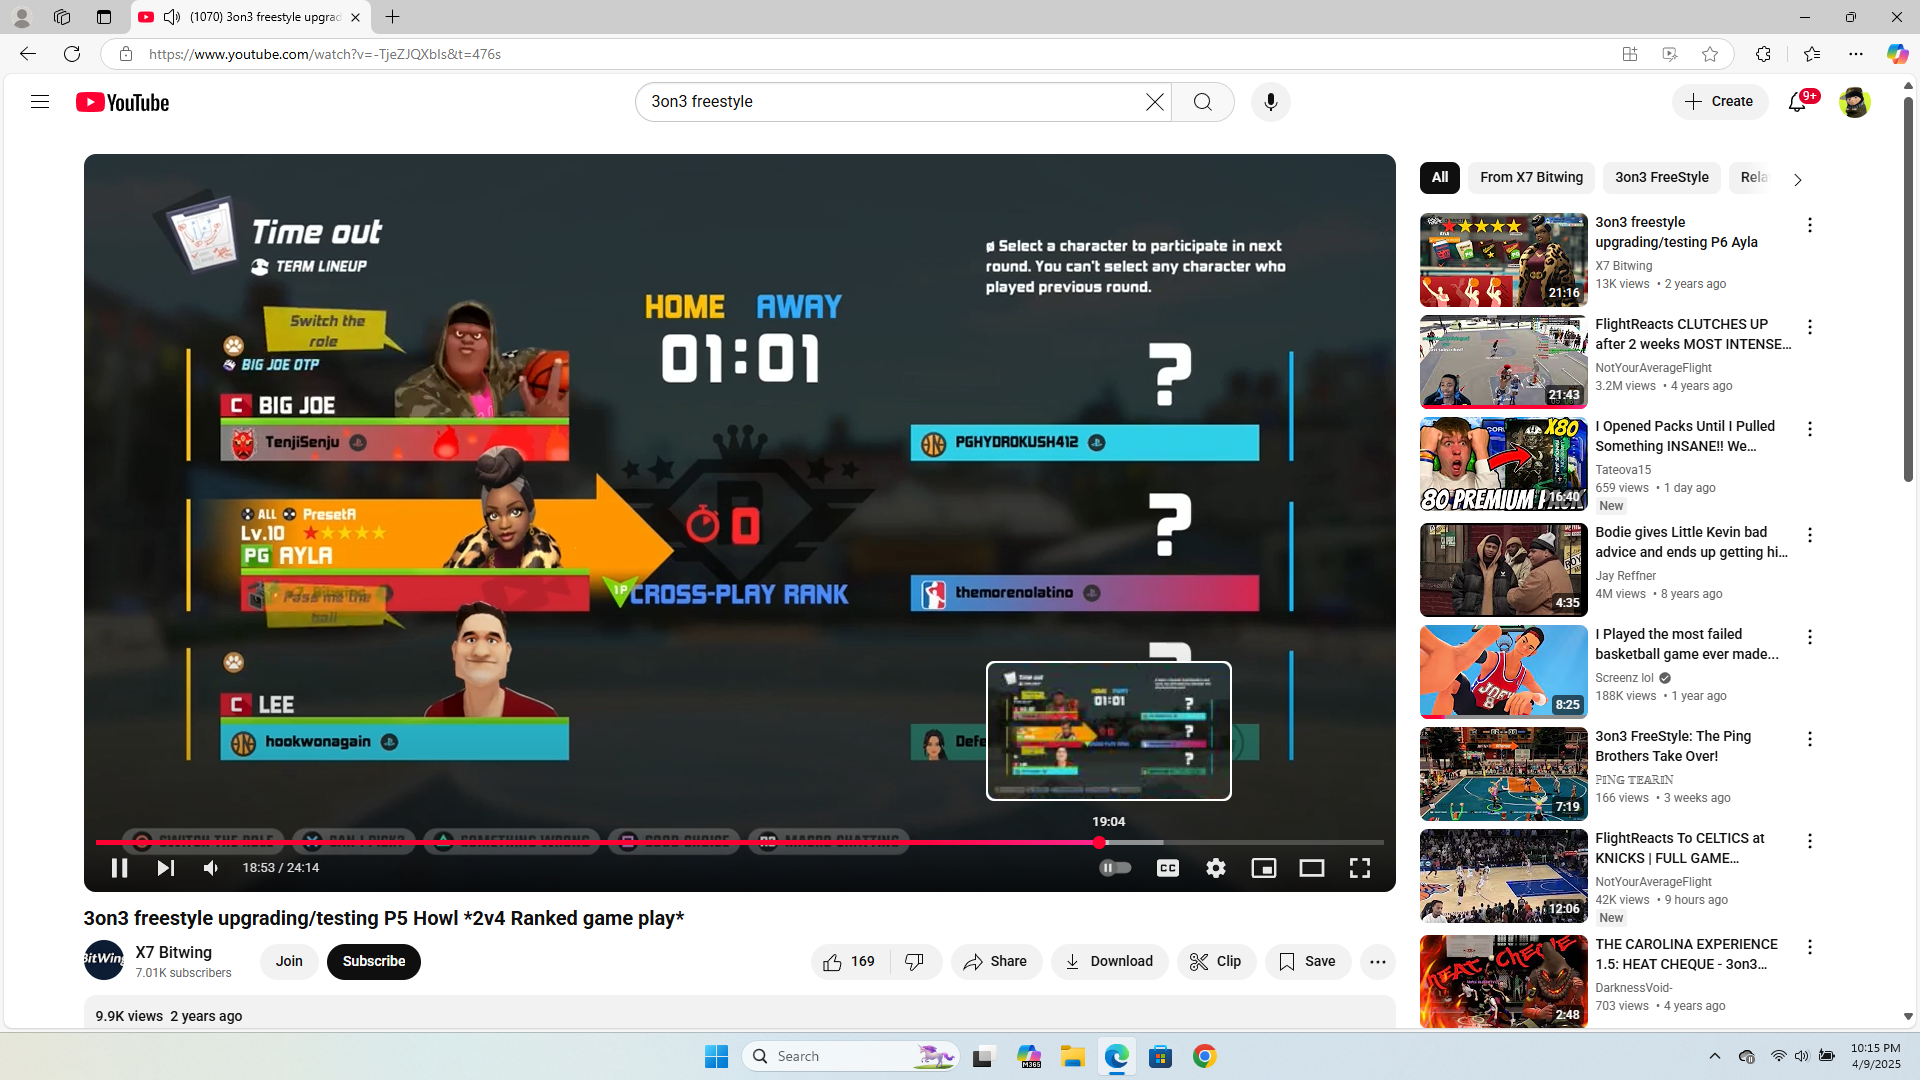Dislike the video

pyautogui.click(x=915, y=962)
